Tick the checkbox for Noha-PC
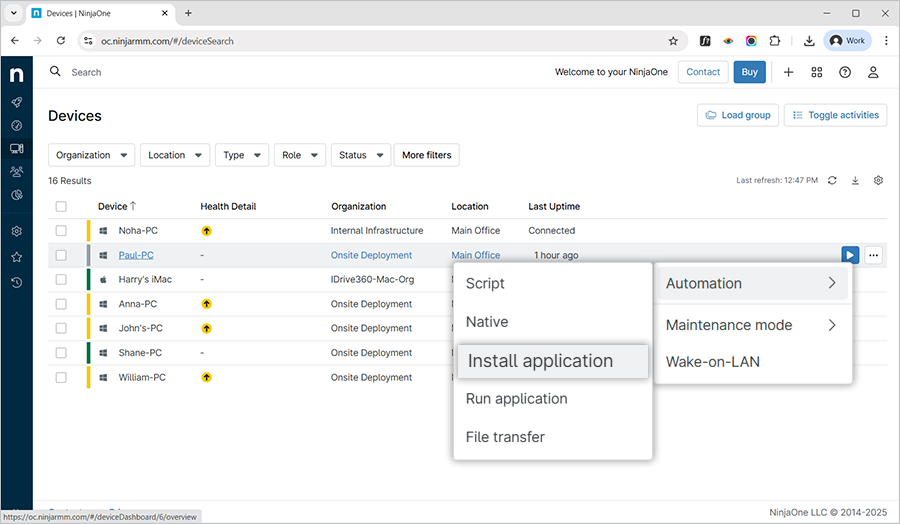900x524 pixels. tap(61, 231)
